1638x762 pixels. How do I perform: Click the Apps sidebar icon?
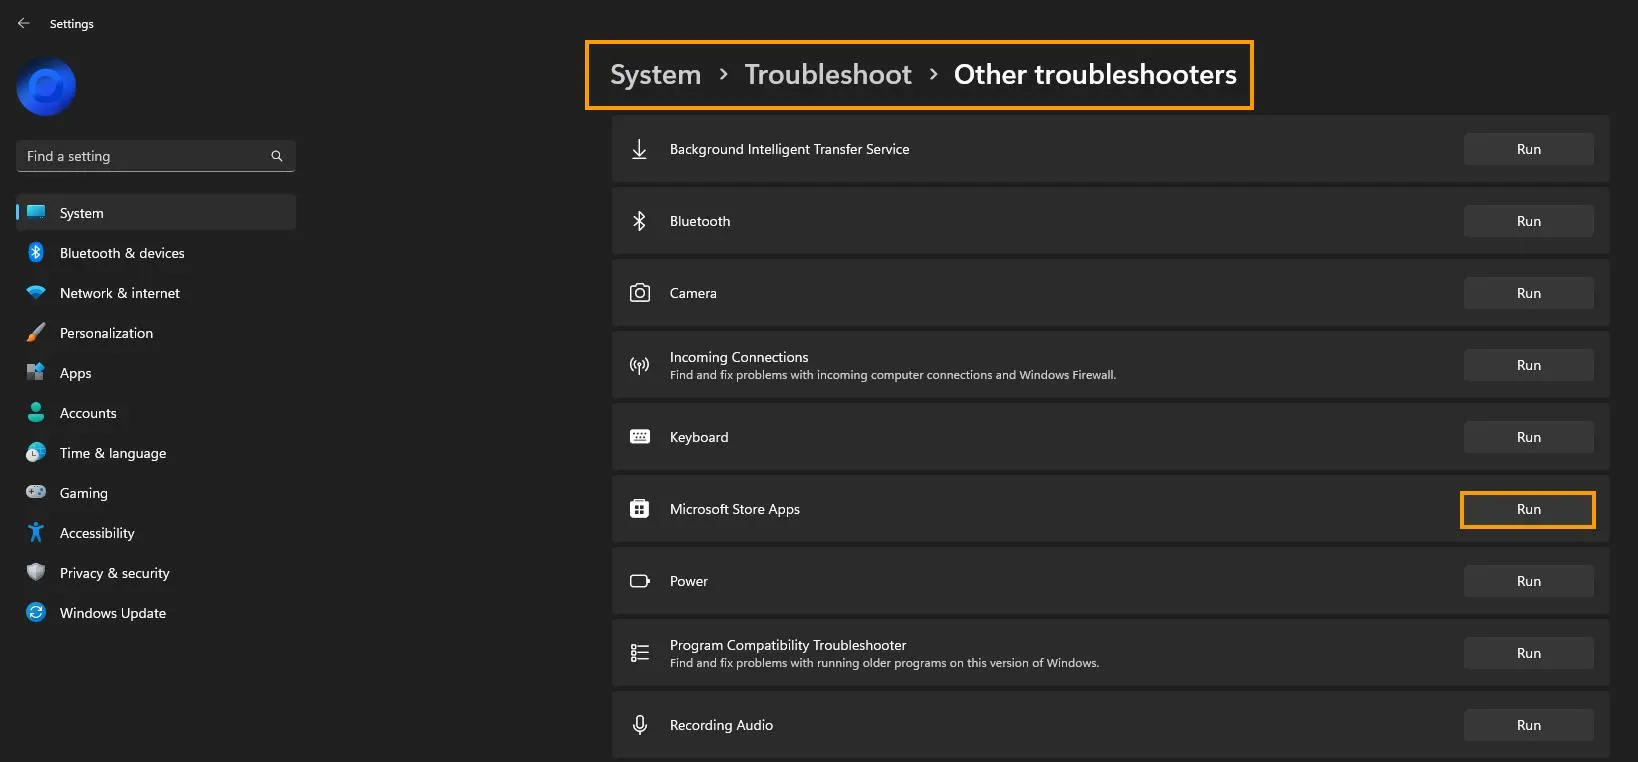pyautogui.click(x=36, y=372)
